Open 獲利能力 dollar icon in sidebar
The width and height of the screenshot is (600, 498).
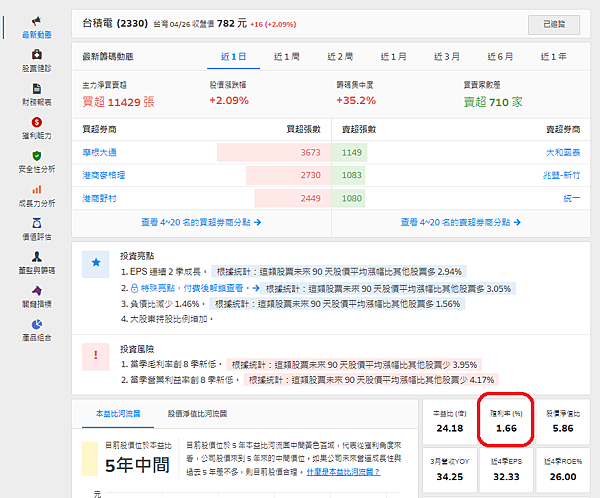[37, 122]
